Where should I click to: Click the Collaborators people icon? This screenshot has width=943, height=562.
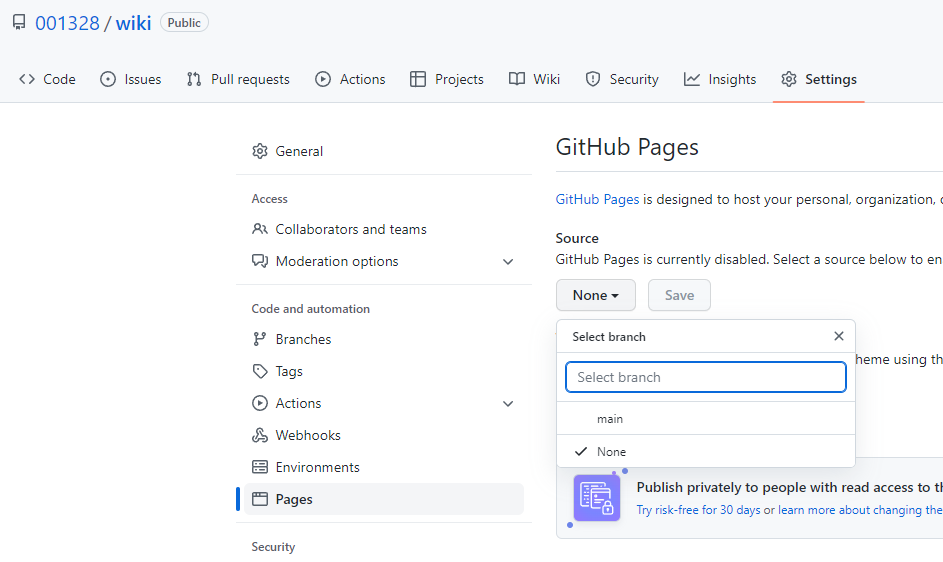click(x=260, y=229)
